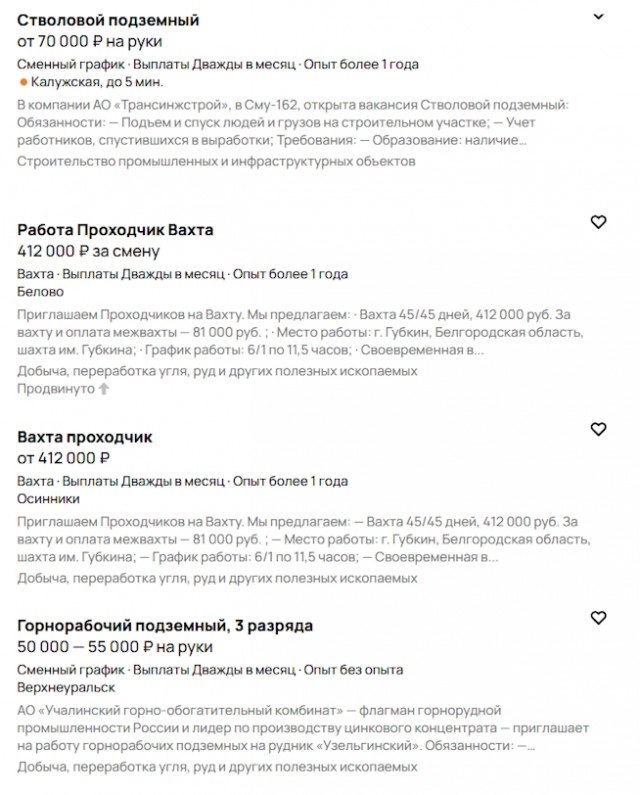Click salary 50 000 — 55 000 ₽ на руки

[115, 647]
